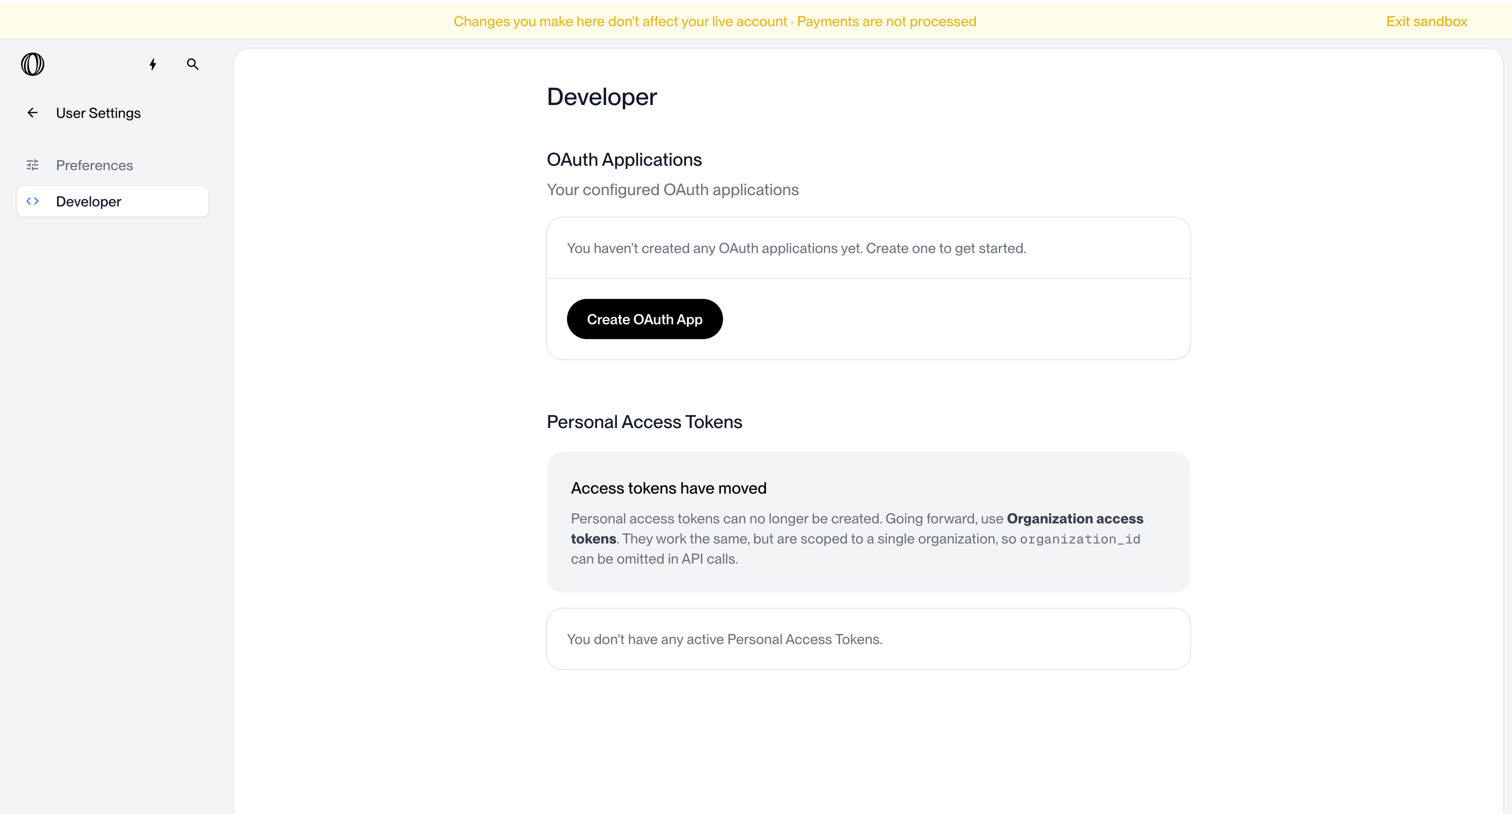The width and height of the screenshot is (1512, 814).
Task: Click the Your configured OAuth applications subtitle
Action: point(673,190)
